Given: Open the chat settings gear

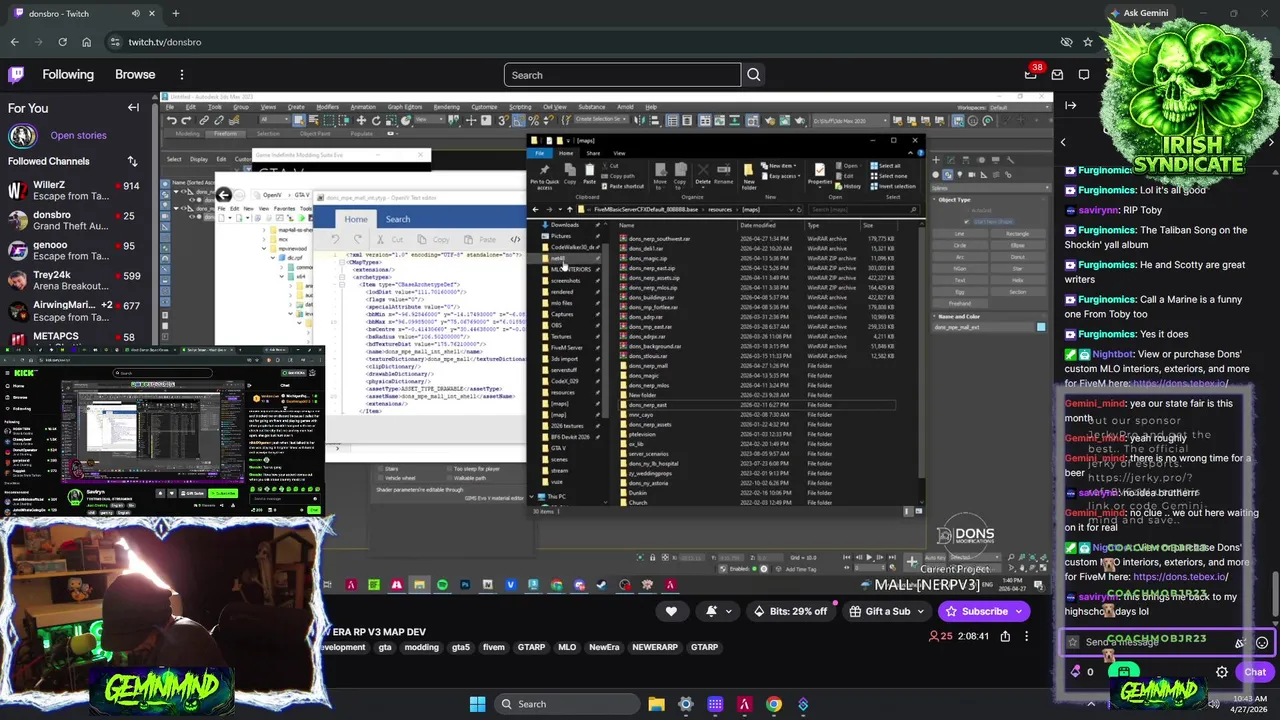Looking at the screenshot, I should tap(1222, 672).
